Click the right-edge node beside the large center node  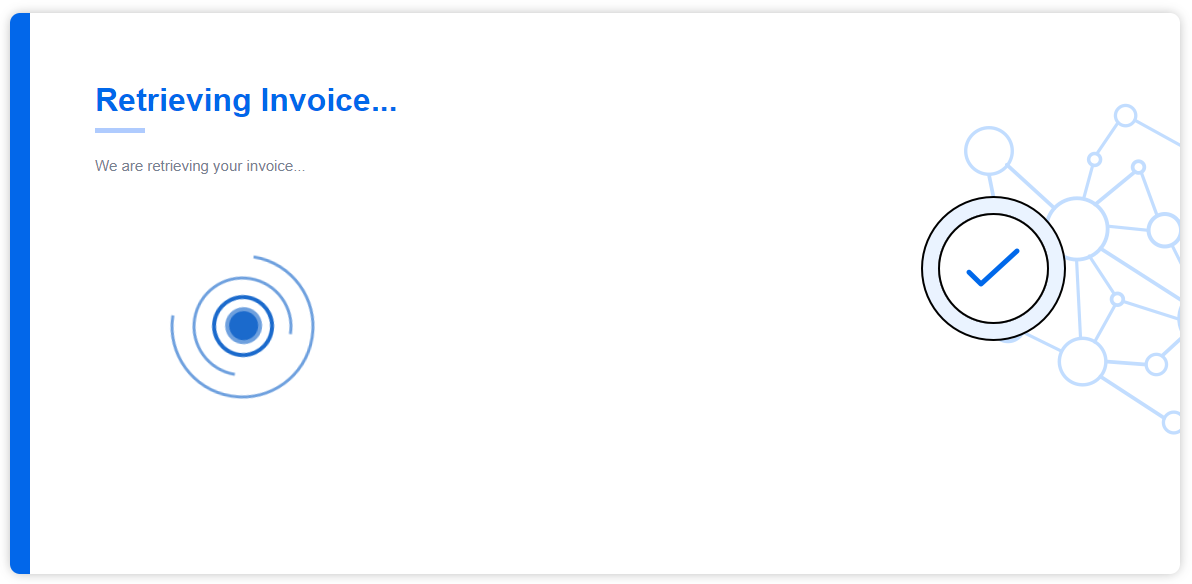[x=1164, y=230]
